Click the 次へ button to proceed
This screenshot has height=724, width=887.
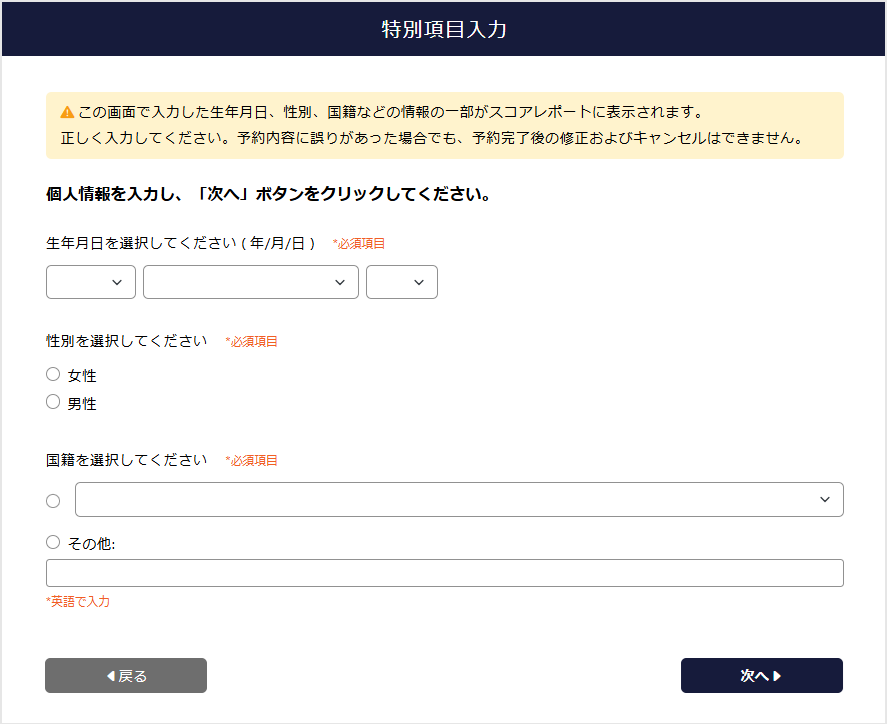[x=761, y=675]
